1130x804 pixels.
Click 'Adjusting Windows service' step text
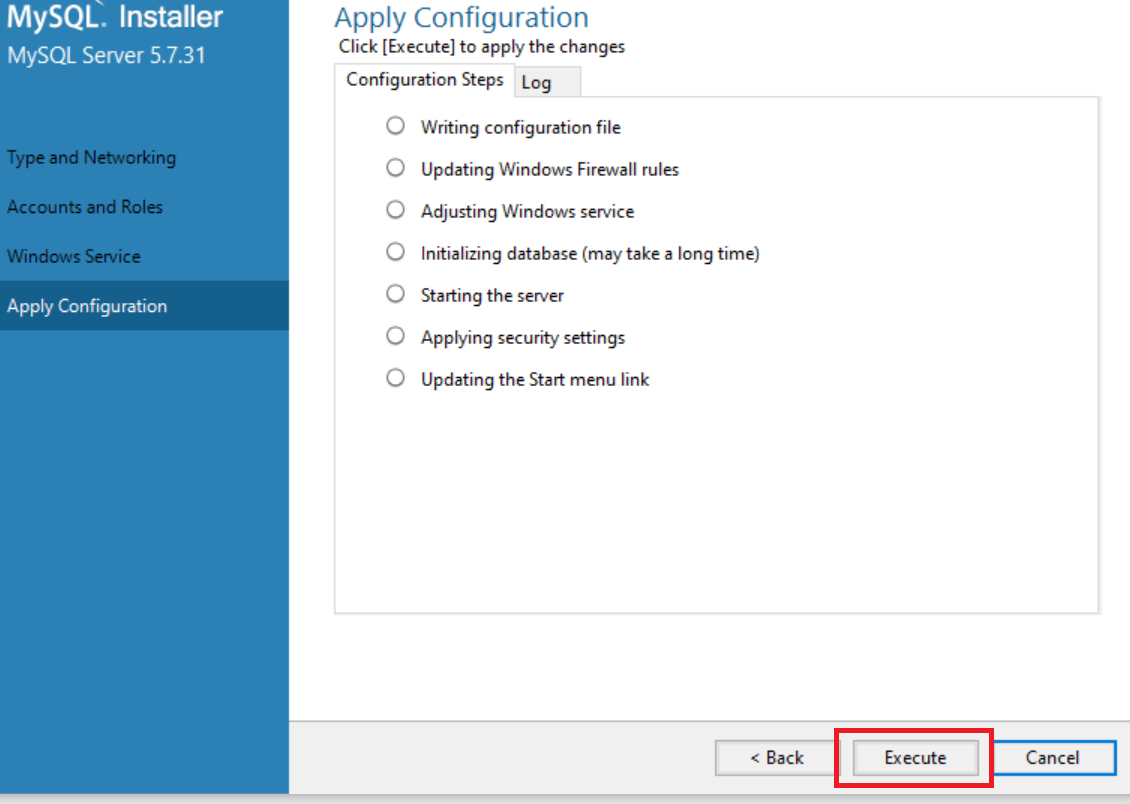[528, 211]
